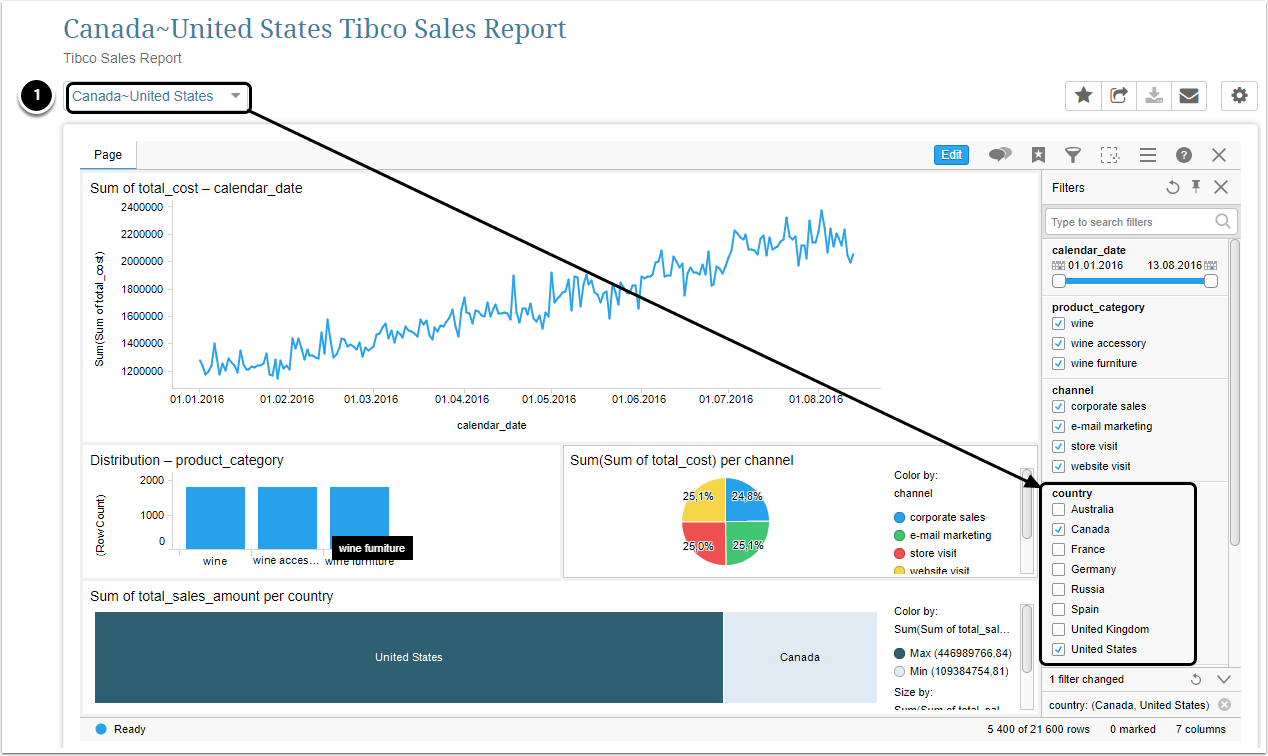
Task: Expand the '1 filter changed' chevron
Action: tap(1223, 680)
